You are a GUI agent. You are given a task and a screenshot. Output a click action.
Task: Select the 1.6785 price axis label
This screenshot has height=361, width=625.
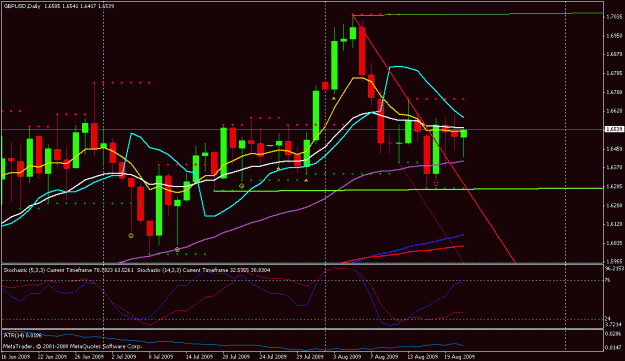(x=613, y=73)
